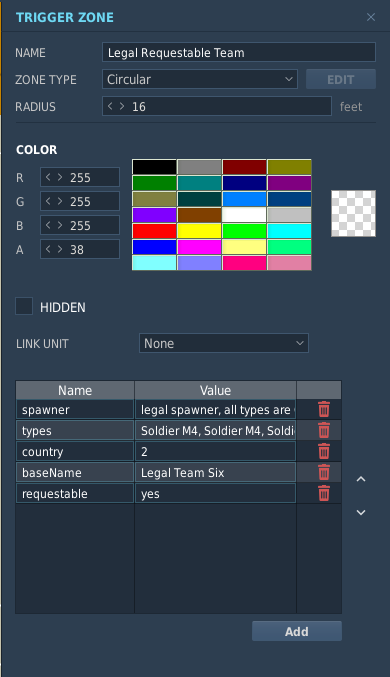
Task: Click the Value column header
Action: 215,390
